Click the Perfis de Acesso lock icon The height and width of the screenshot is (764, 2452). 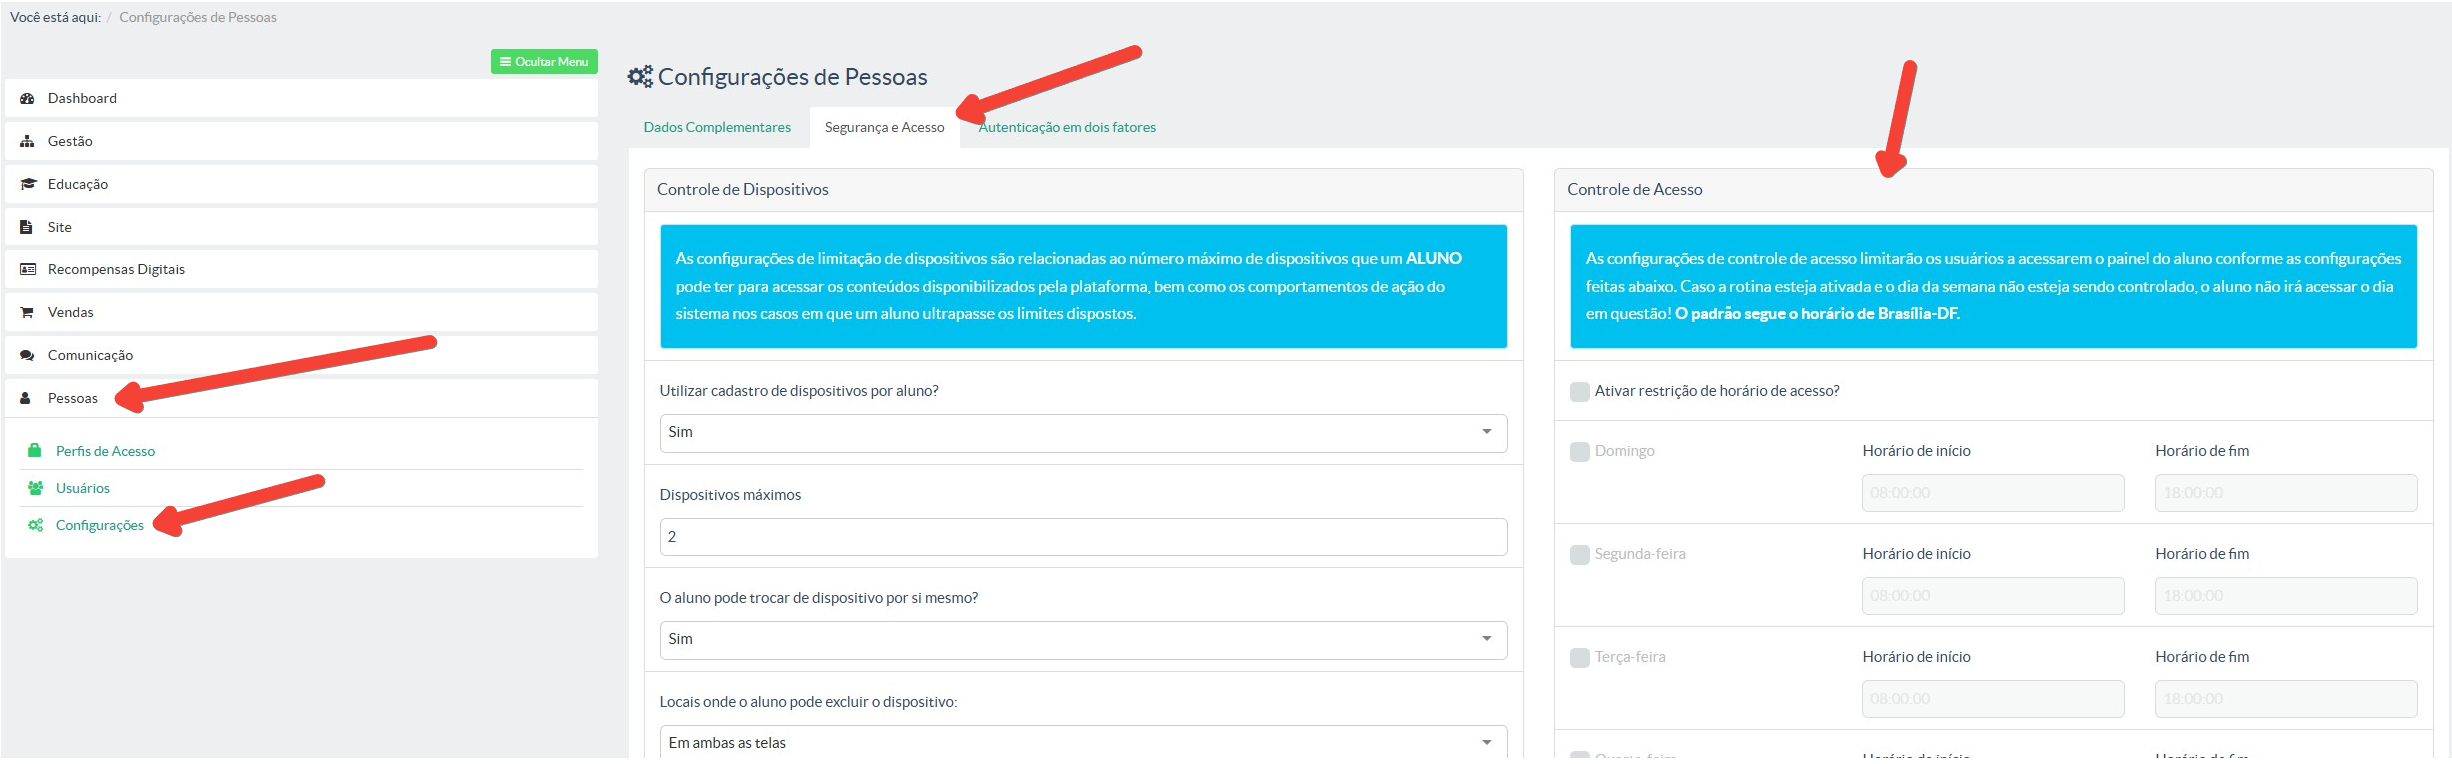35,450
